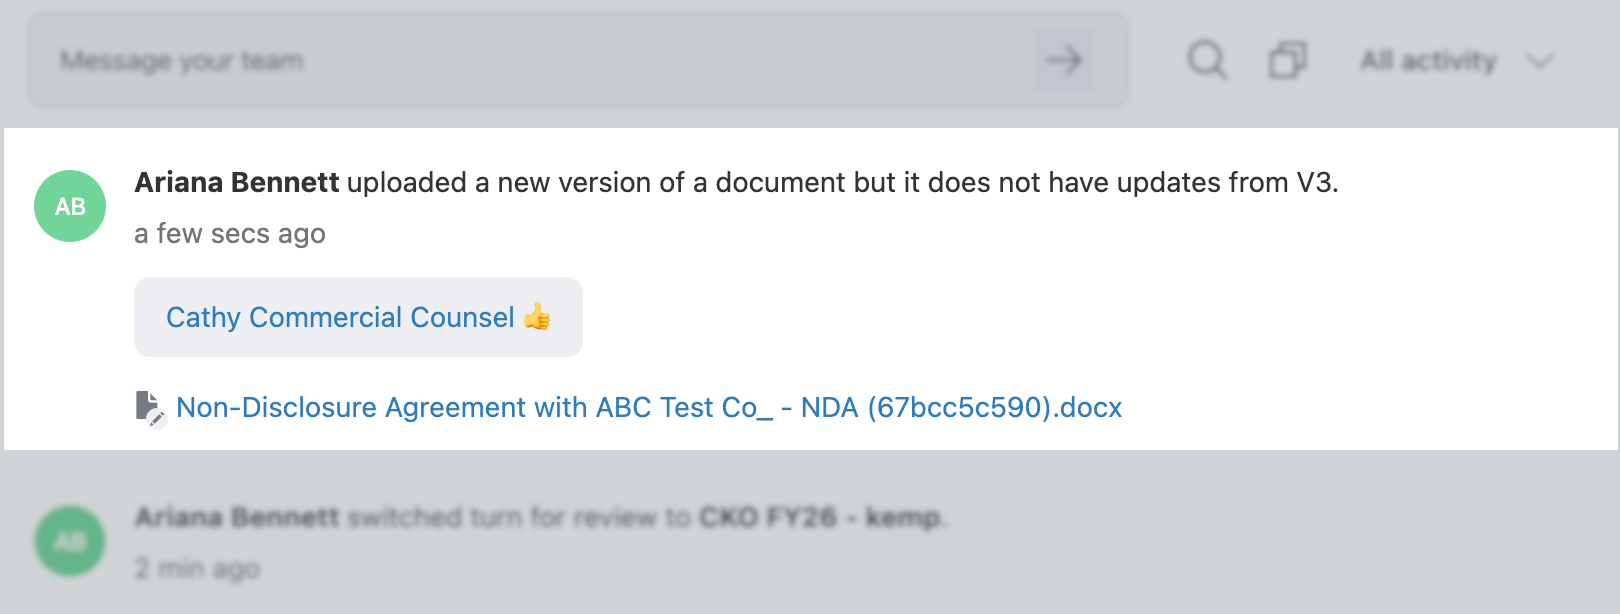Image resolution: width=1620 pixels, height=614 pixels.
Task: Click the All activity label
Action: [1429, 61]
